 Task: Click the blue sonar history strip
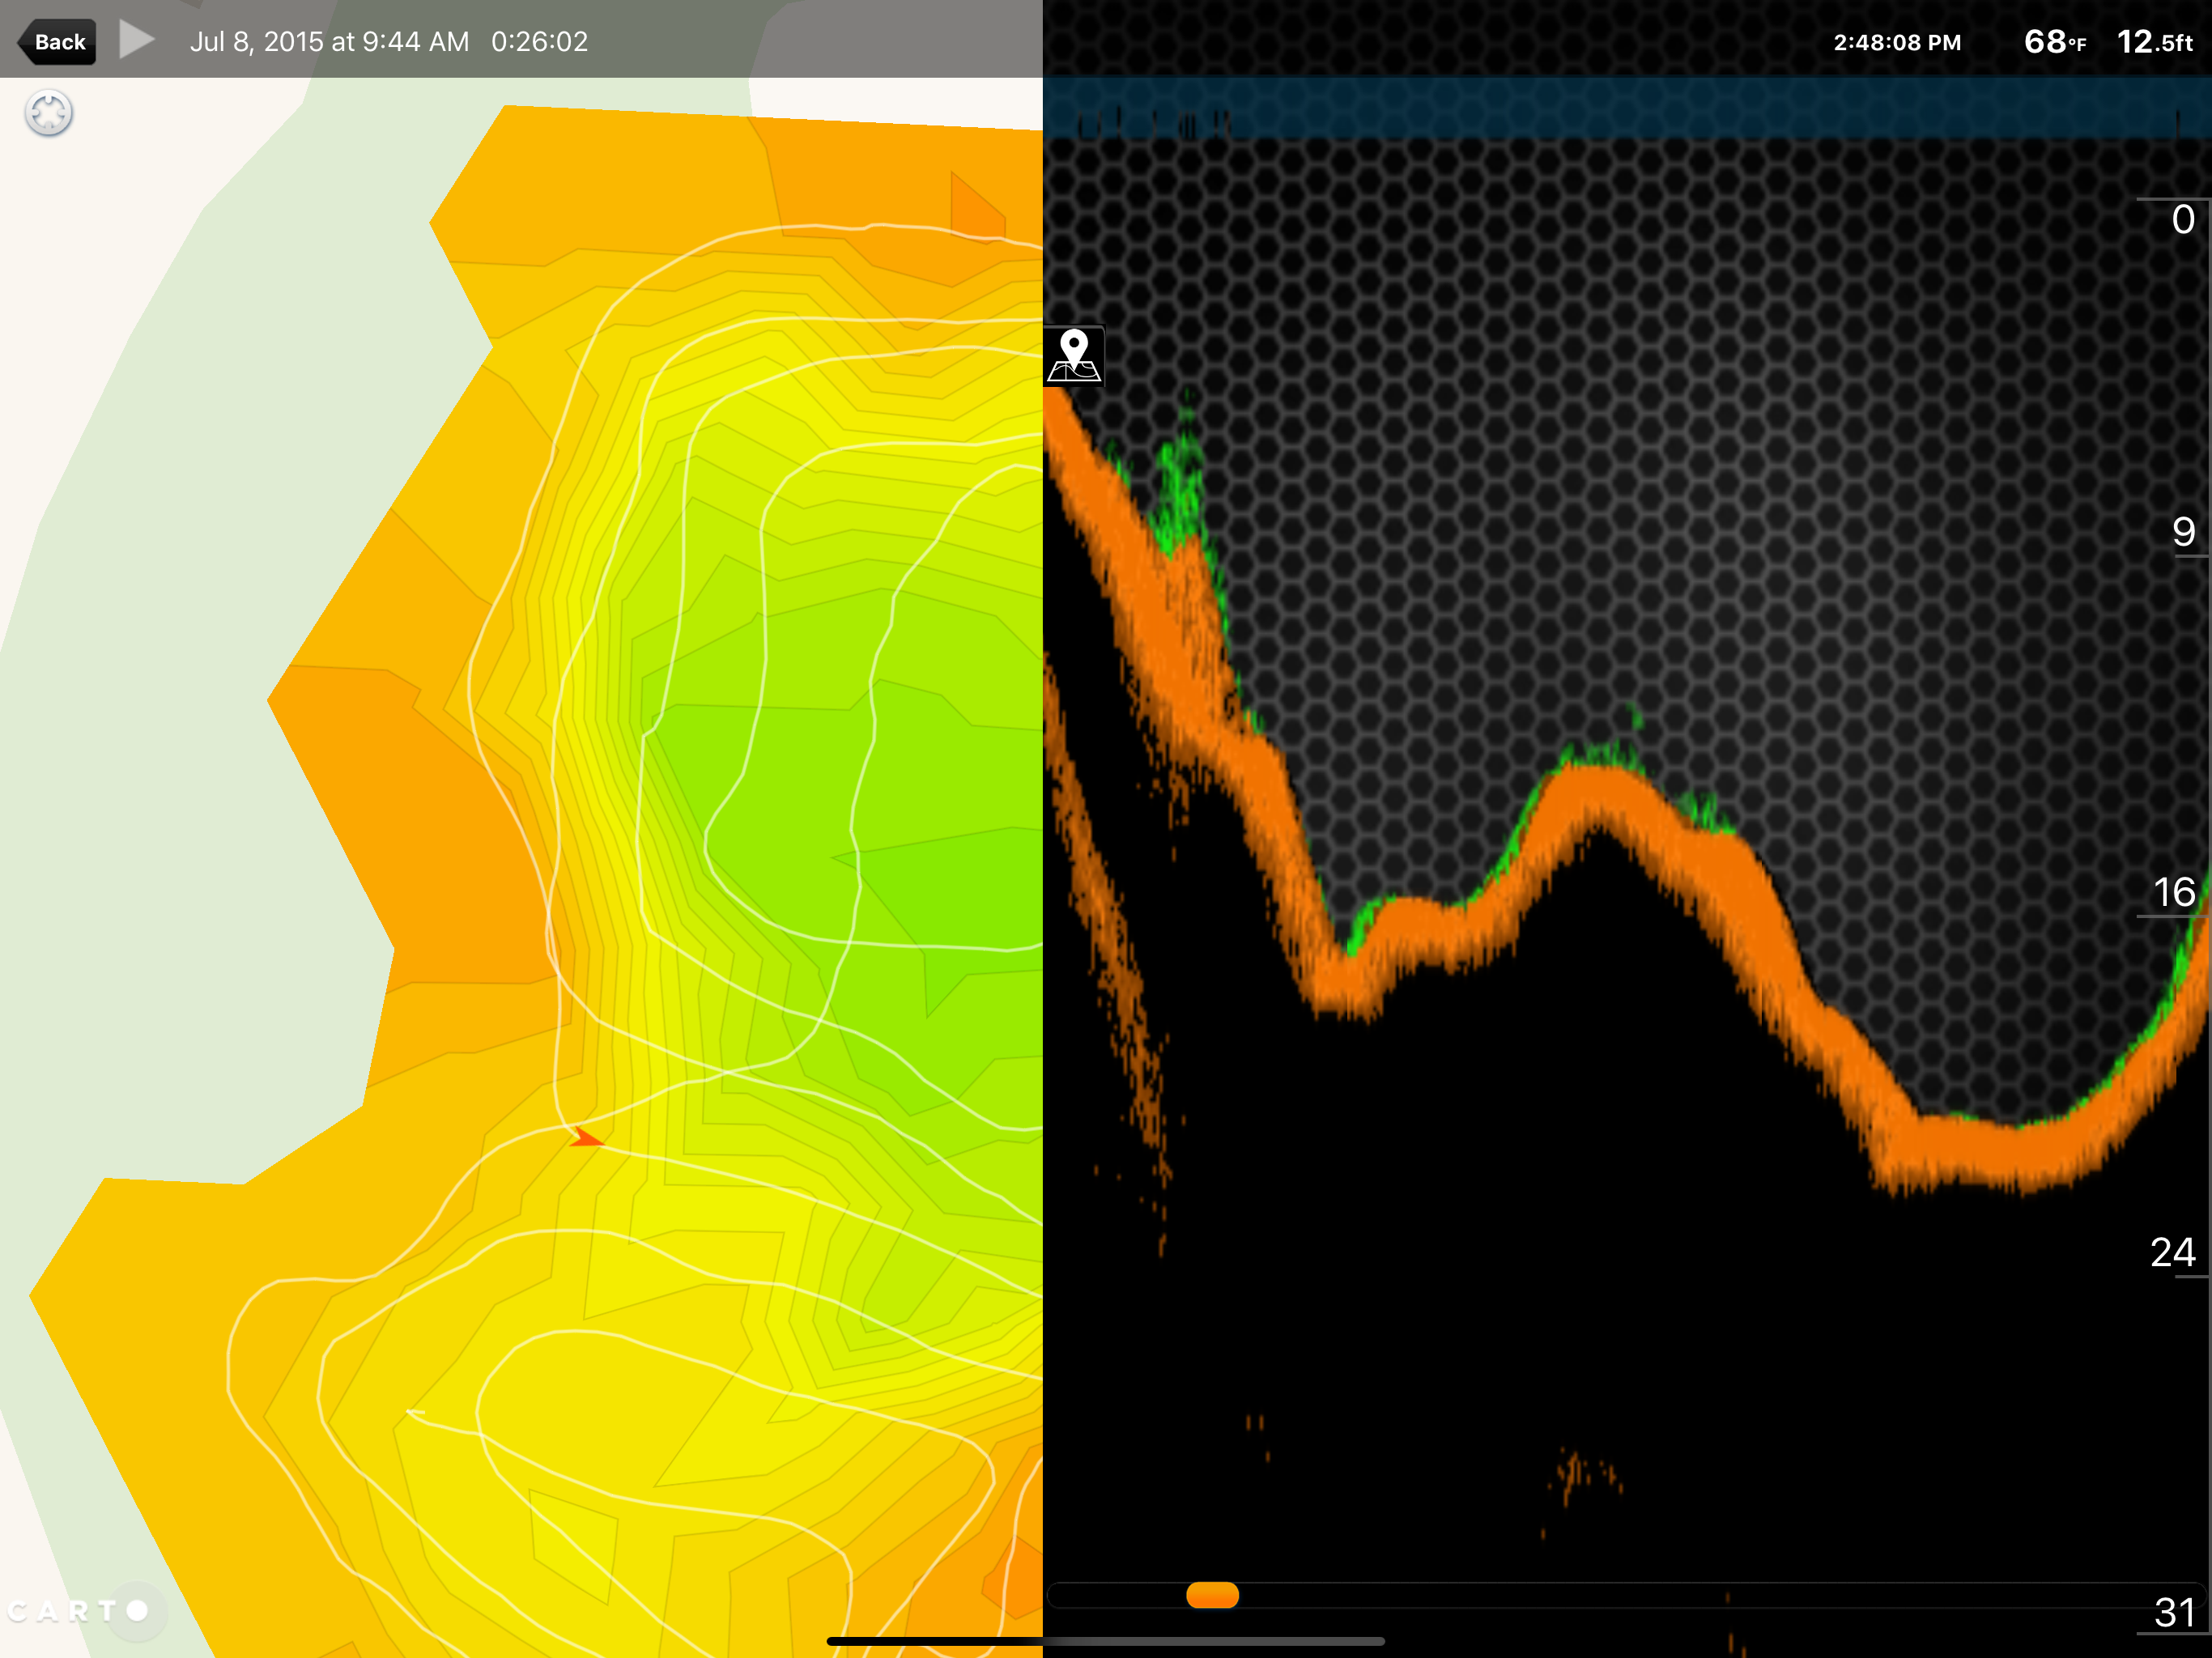(1625, 108)
